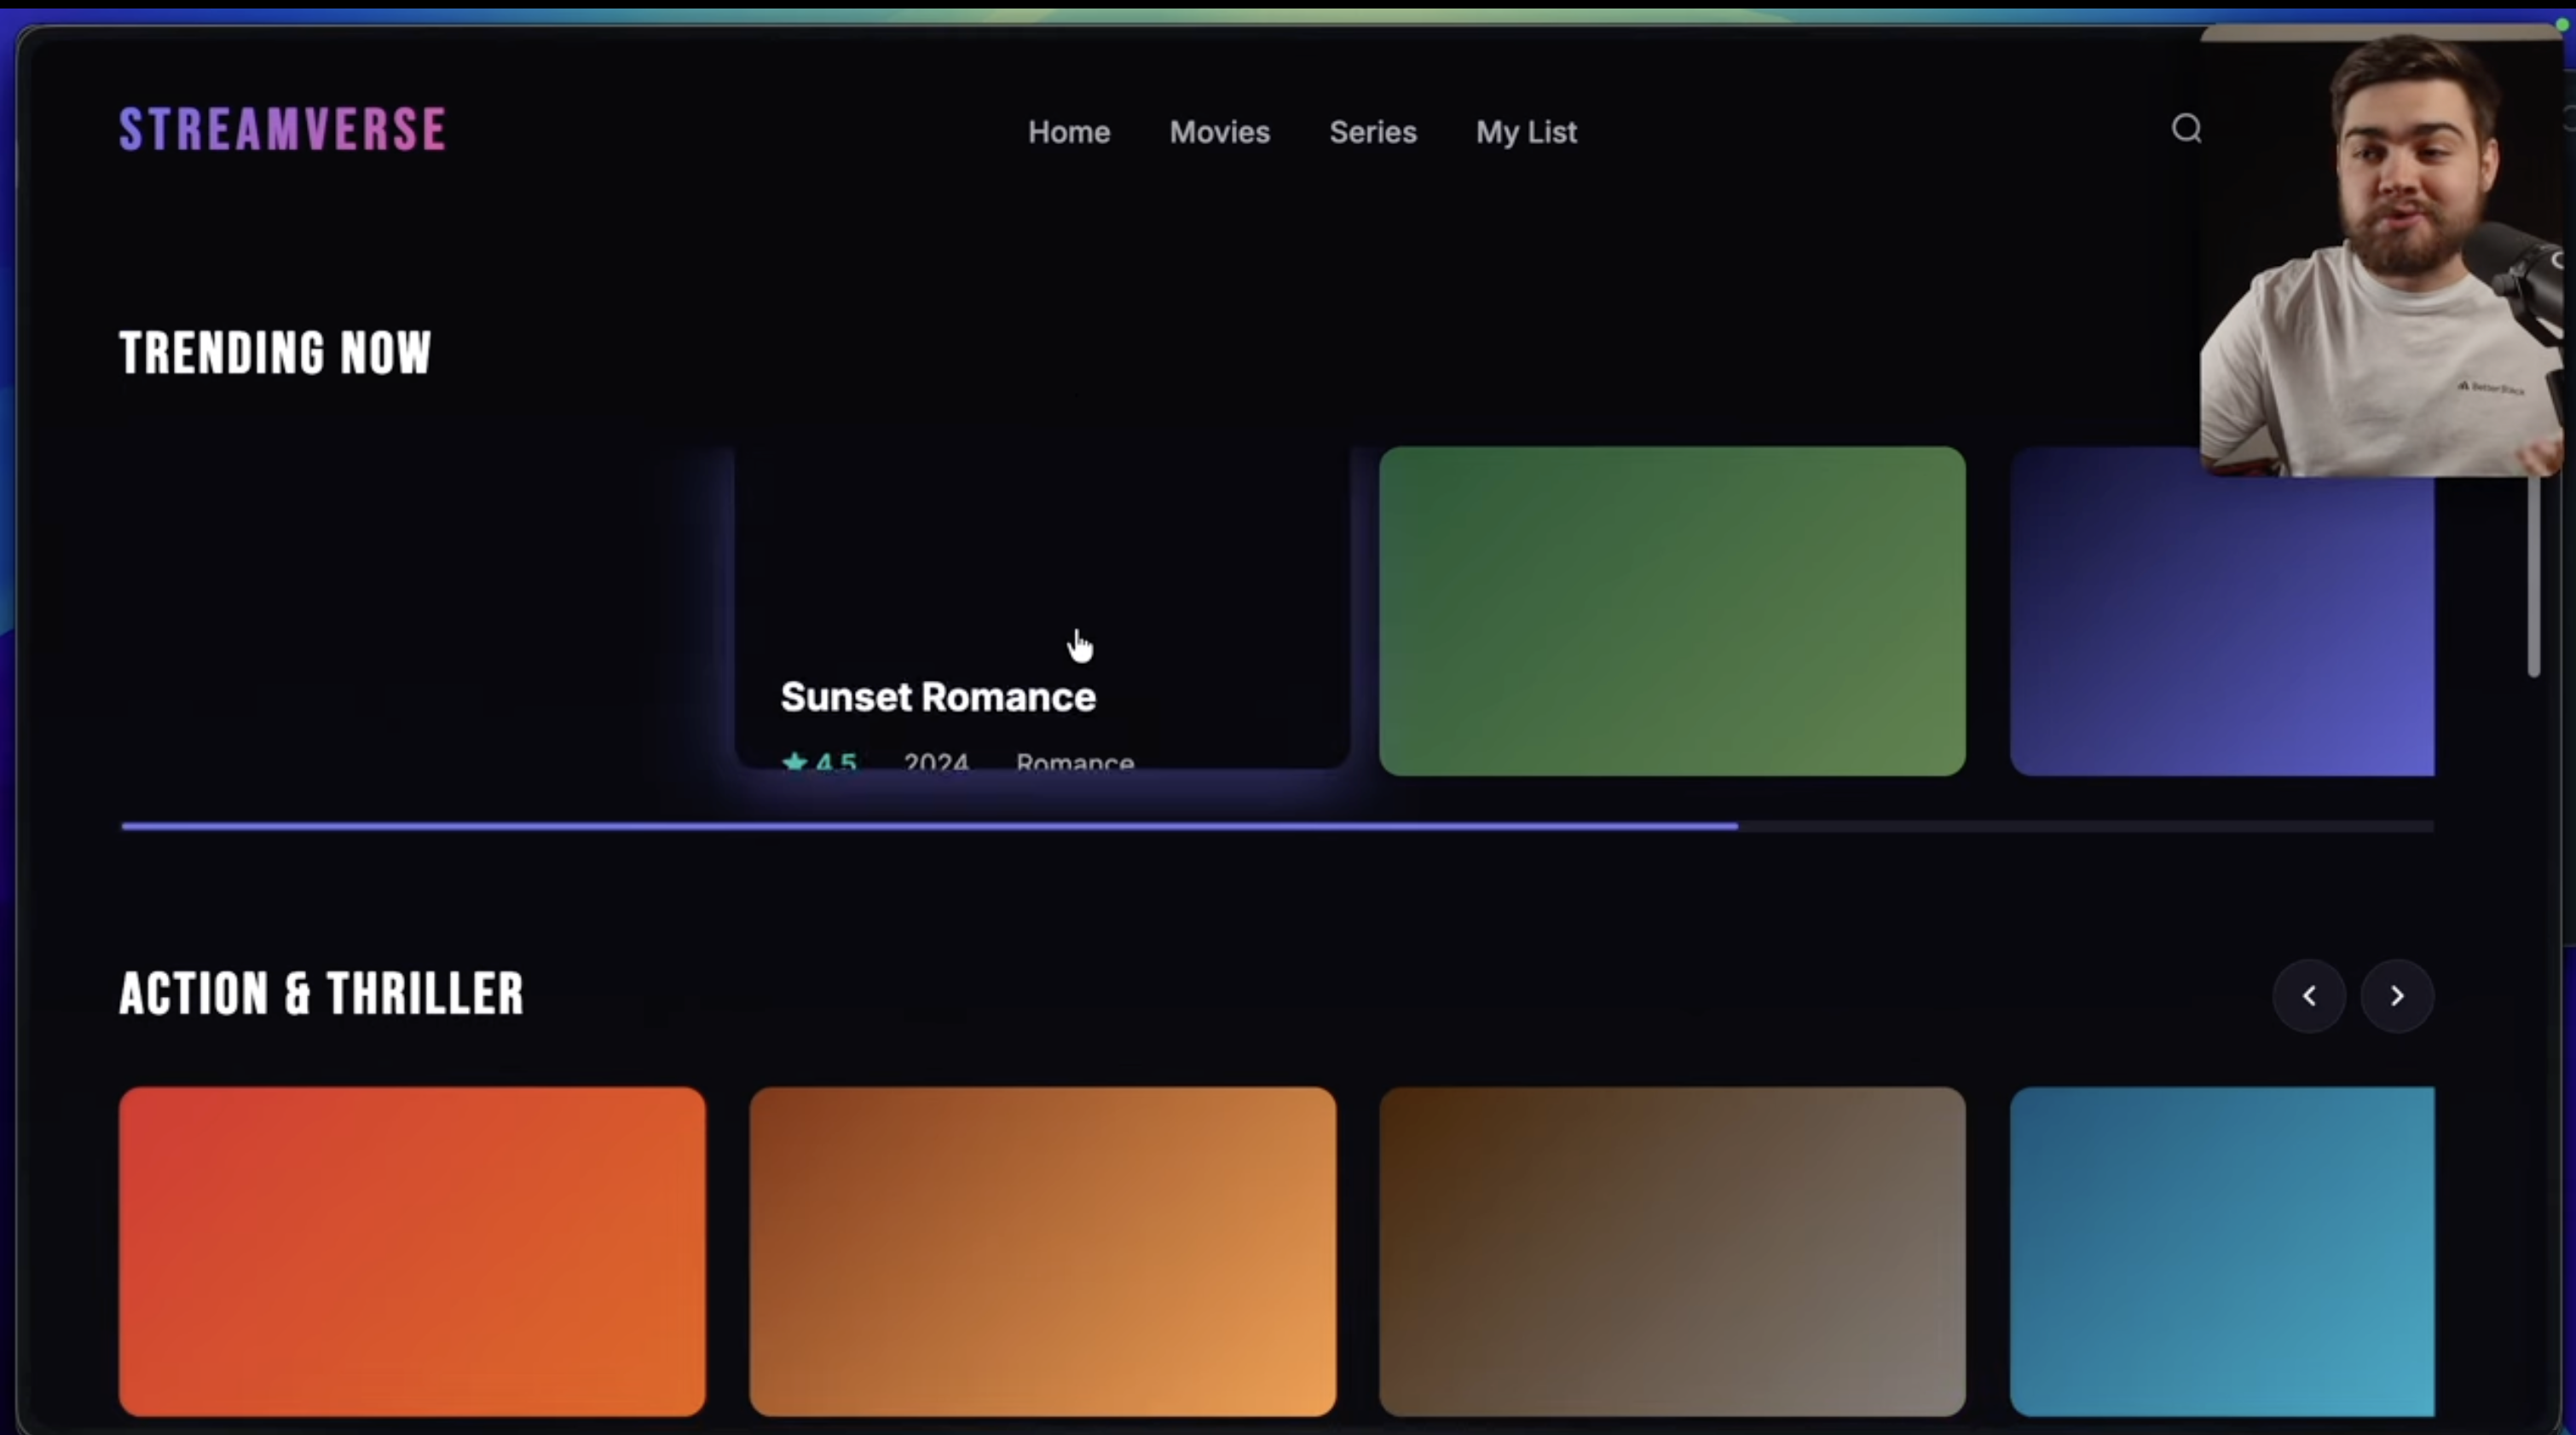Open the search icon
2576x1435 pixels.
2187,128
